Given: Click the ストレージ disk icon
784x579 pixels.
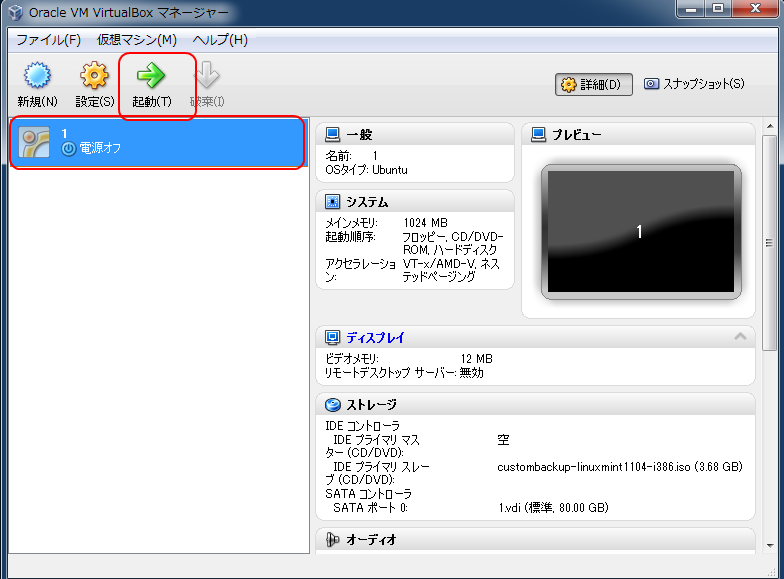Looking at the screenshot, I should (332, 404).
